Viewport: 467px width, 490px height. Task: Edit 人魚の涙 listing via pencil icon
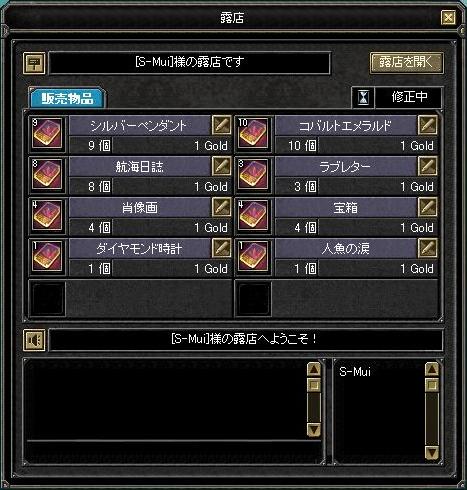pos(428,248)
